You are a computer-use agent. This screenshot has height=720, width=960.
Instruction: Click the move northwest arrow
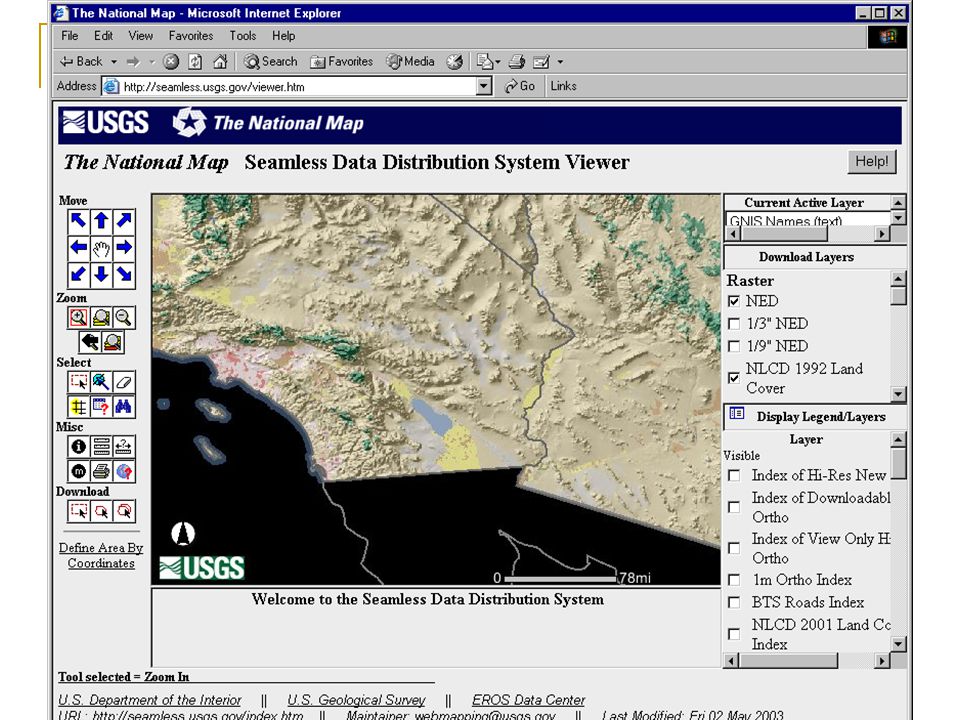coord(78,220)
